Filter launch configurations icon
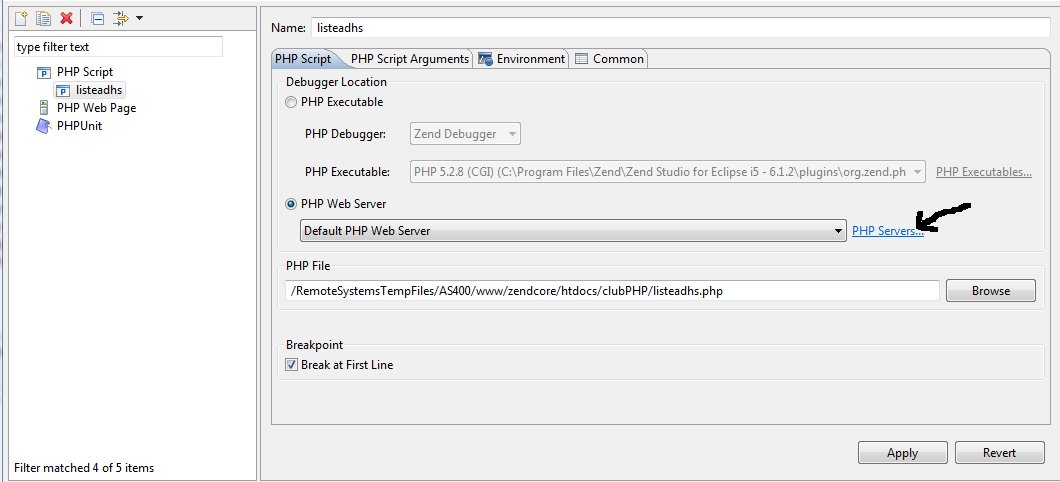This screenshot has width=1060, height=482. point(120,18)
